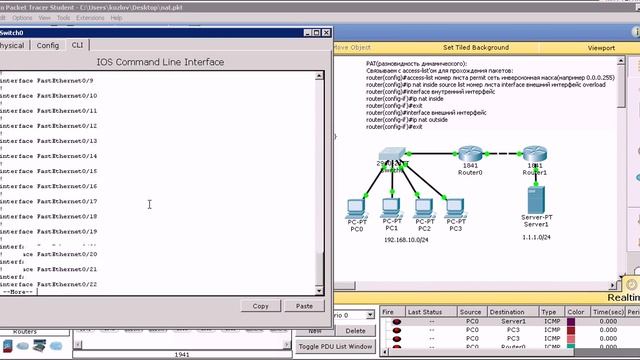Open the Extensions menu
The width and height of the screenshot is (640, 360).
tap(90, 18)
